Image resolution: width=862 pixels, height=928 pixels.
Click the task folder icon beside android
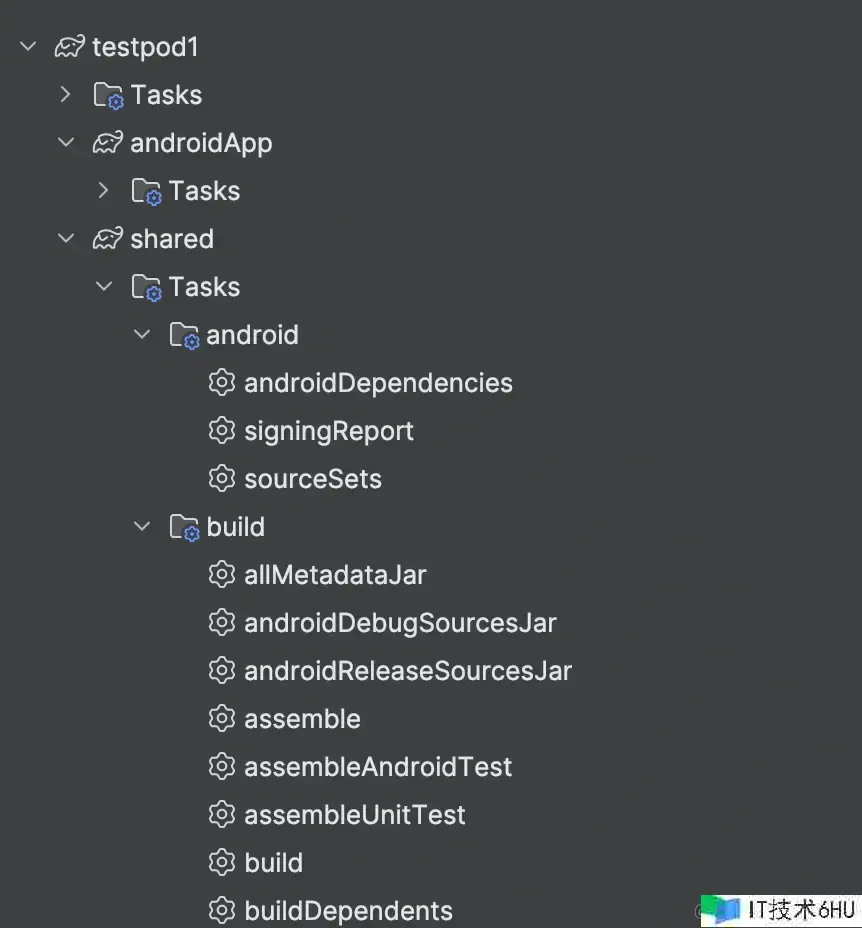[185, 336]
